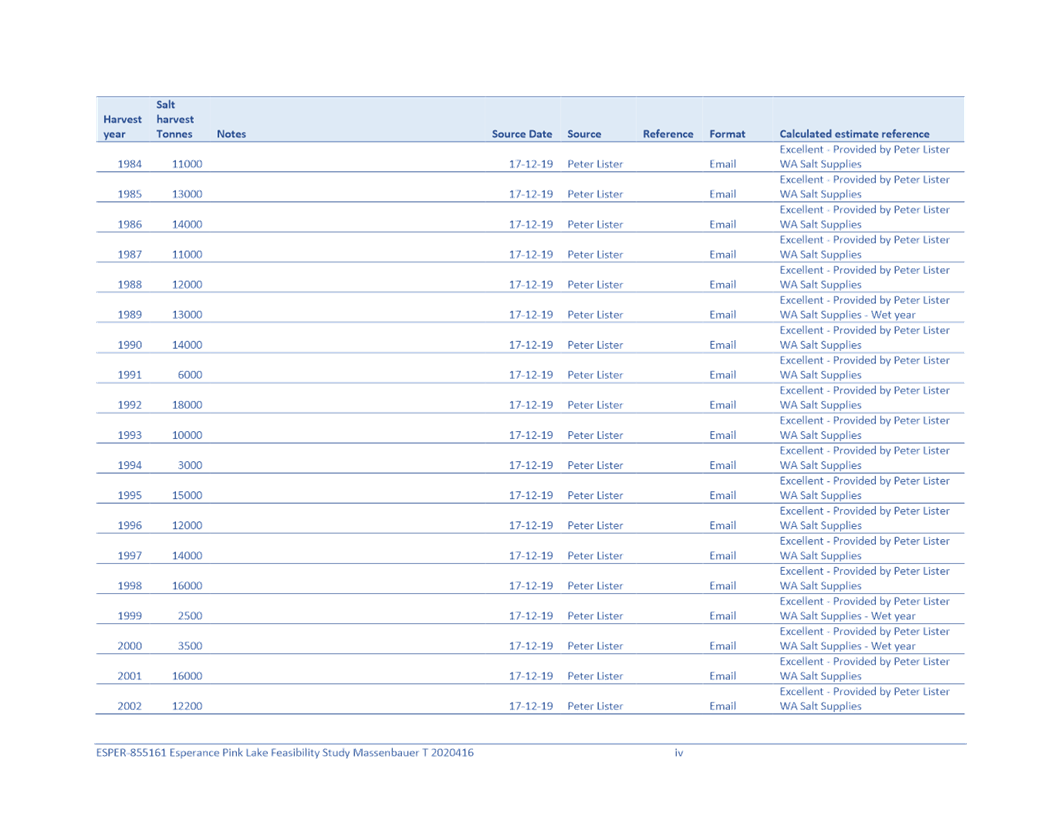
Task: Click the Email format in the 1992 row
Action: tap(722, 405)
